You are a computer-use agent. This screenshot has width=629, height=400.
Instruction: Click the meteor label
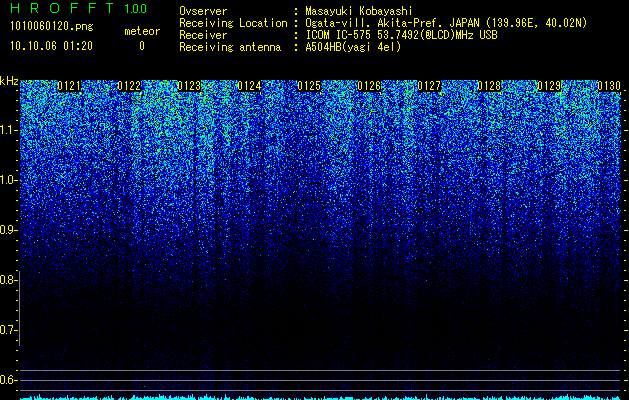pyautogui.click(x=142, y=31)
